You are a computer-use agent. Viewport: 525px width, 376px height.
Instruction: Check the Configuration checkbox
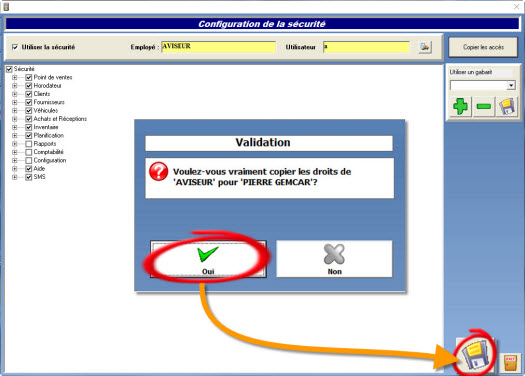point(29,160)
